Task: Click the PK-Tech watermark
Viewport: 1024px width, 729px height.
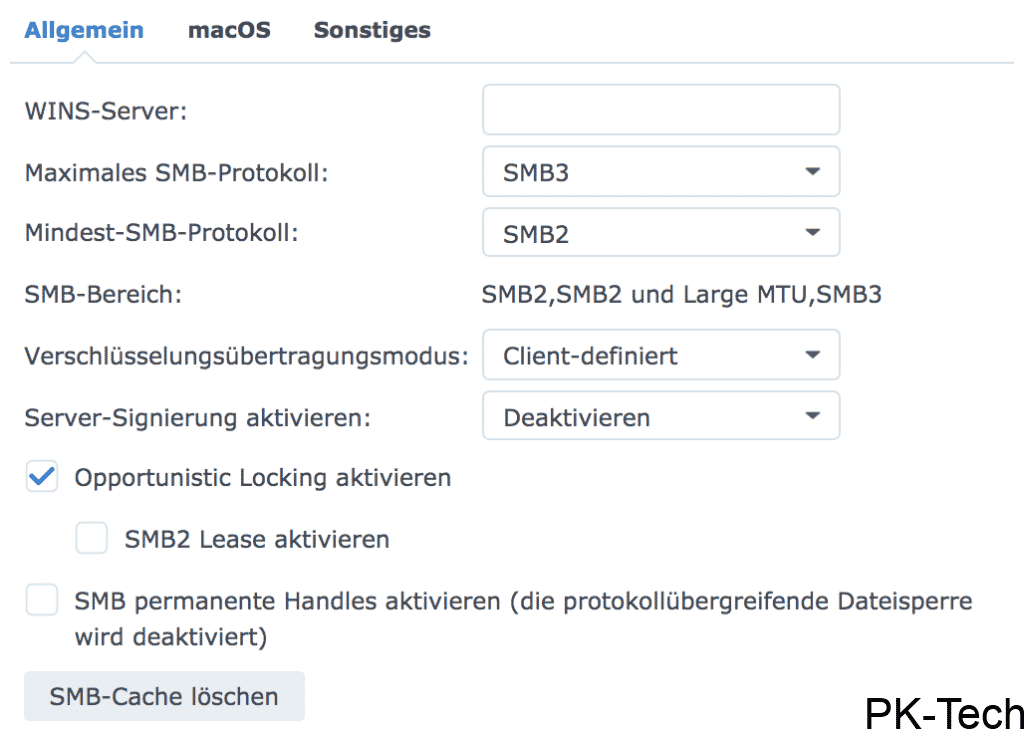Action: click(x=943, y=713)
